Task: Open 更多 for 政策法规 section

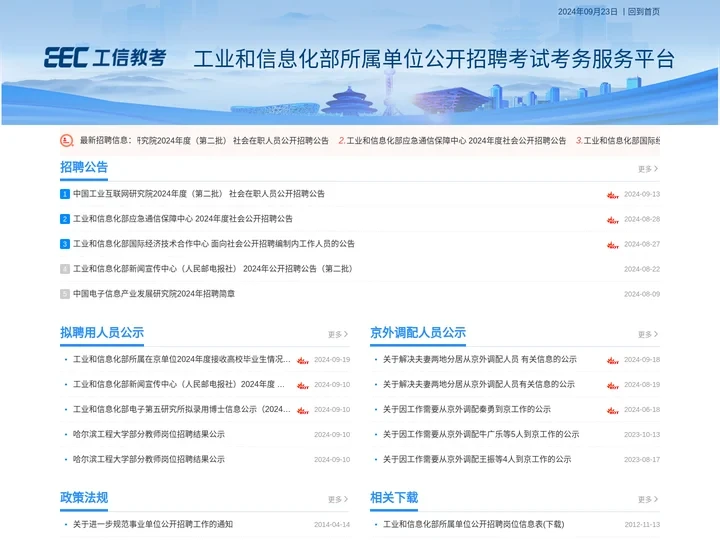Action: 338,499
